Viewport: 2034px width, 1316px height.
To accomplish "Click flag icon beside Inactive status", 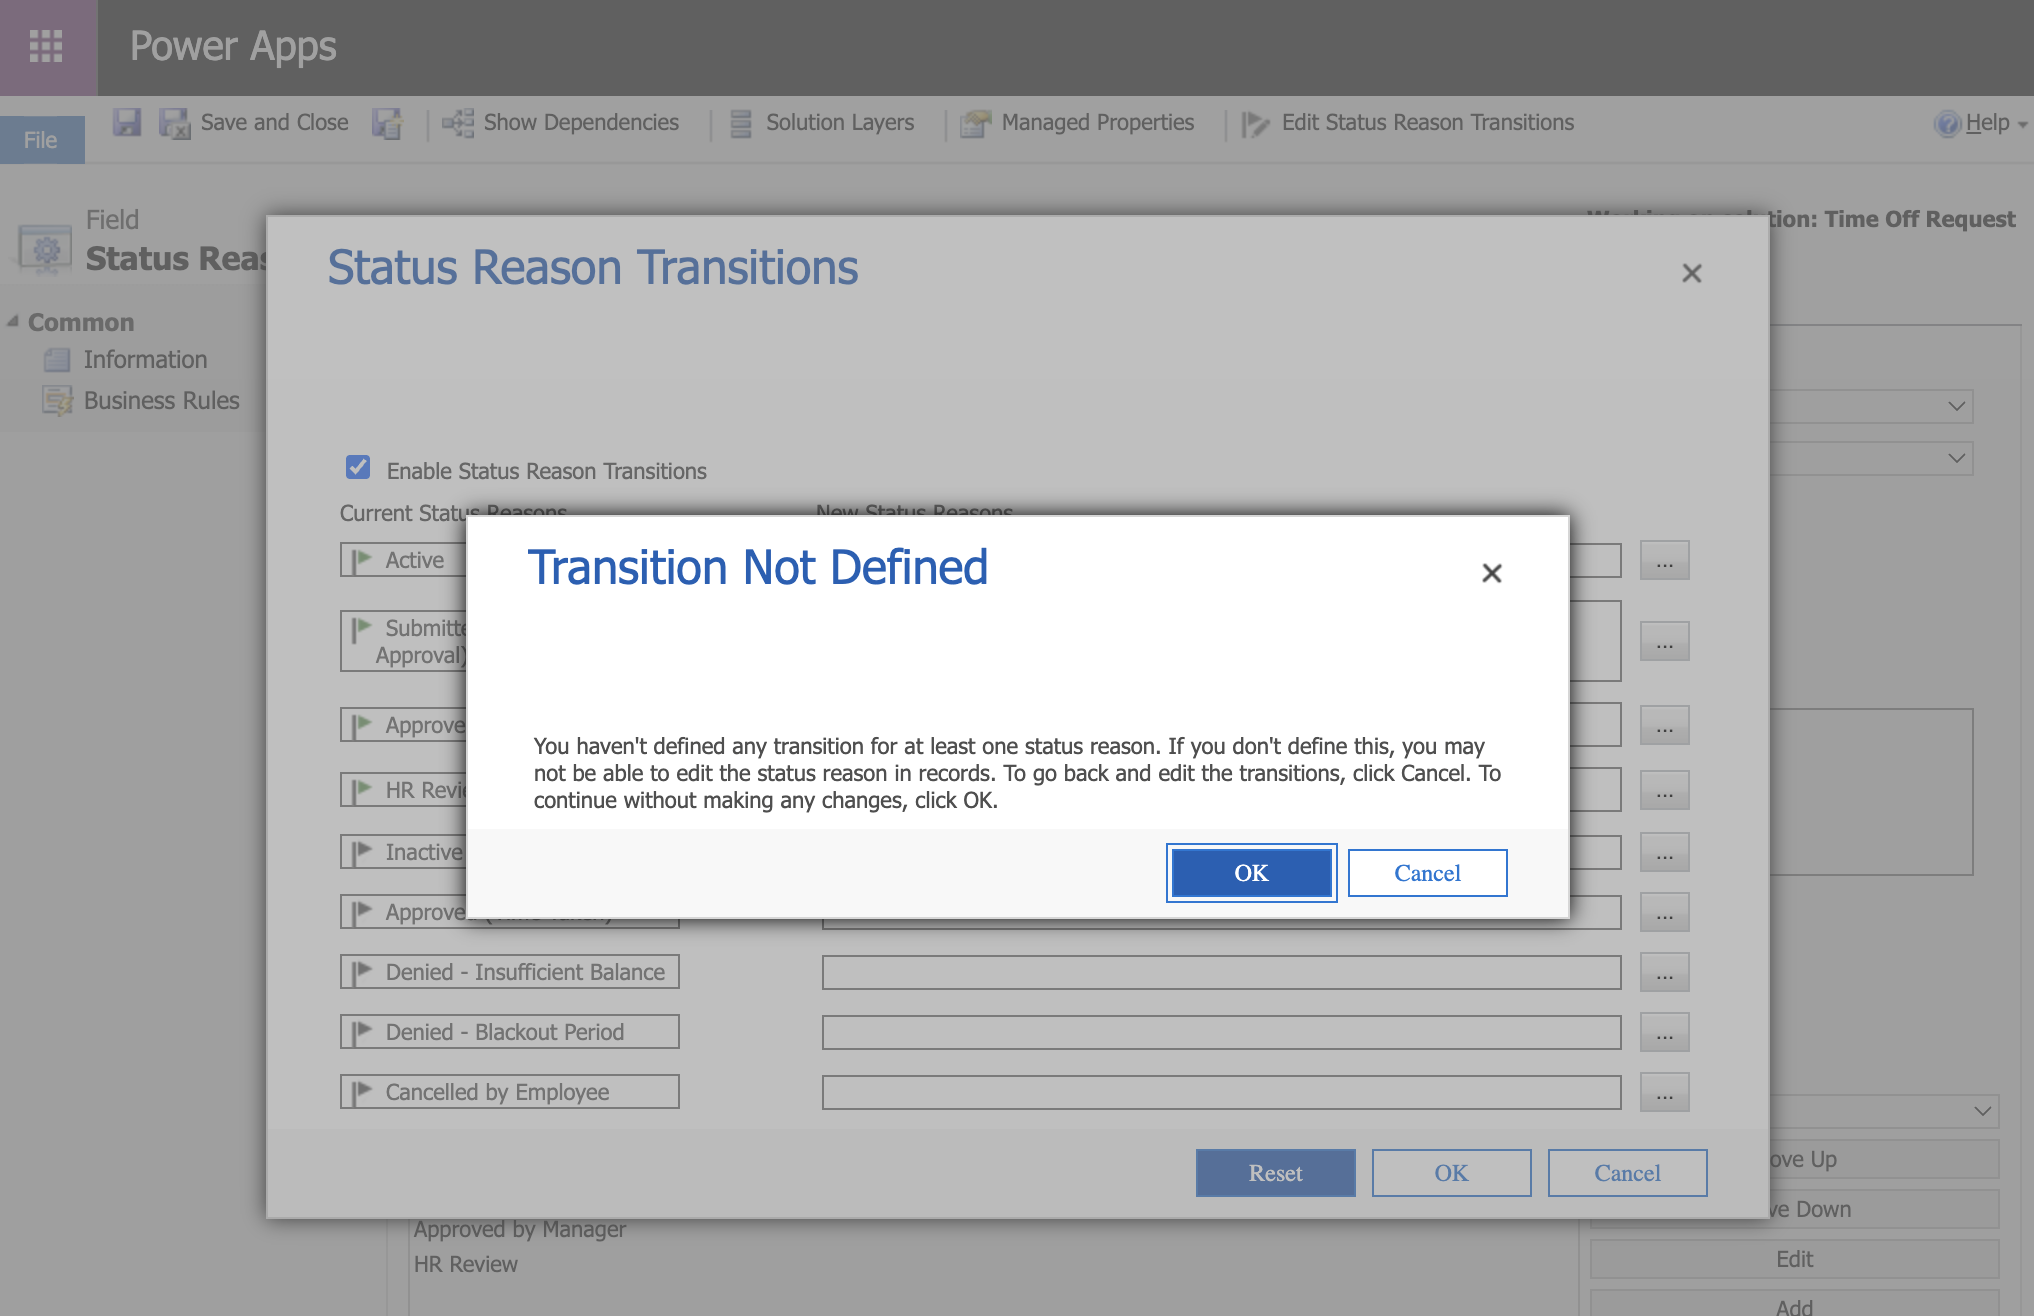I will (x=362, y=852).
